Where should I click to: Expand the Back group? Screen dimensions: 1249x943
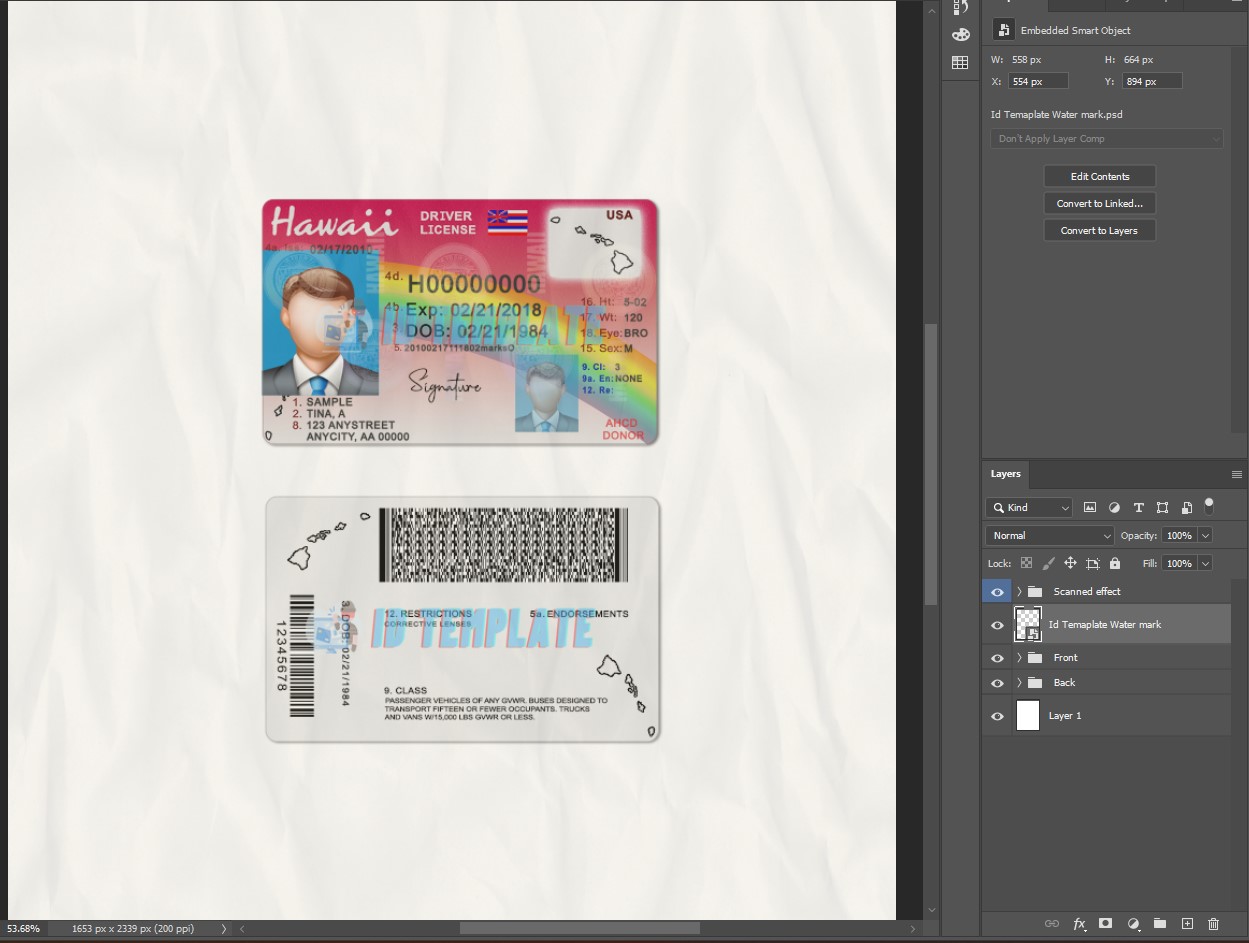click(x=1019, y=683)
